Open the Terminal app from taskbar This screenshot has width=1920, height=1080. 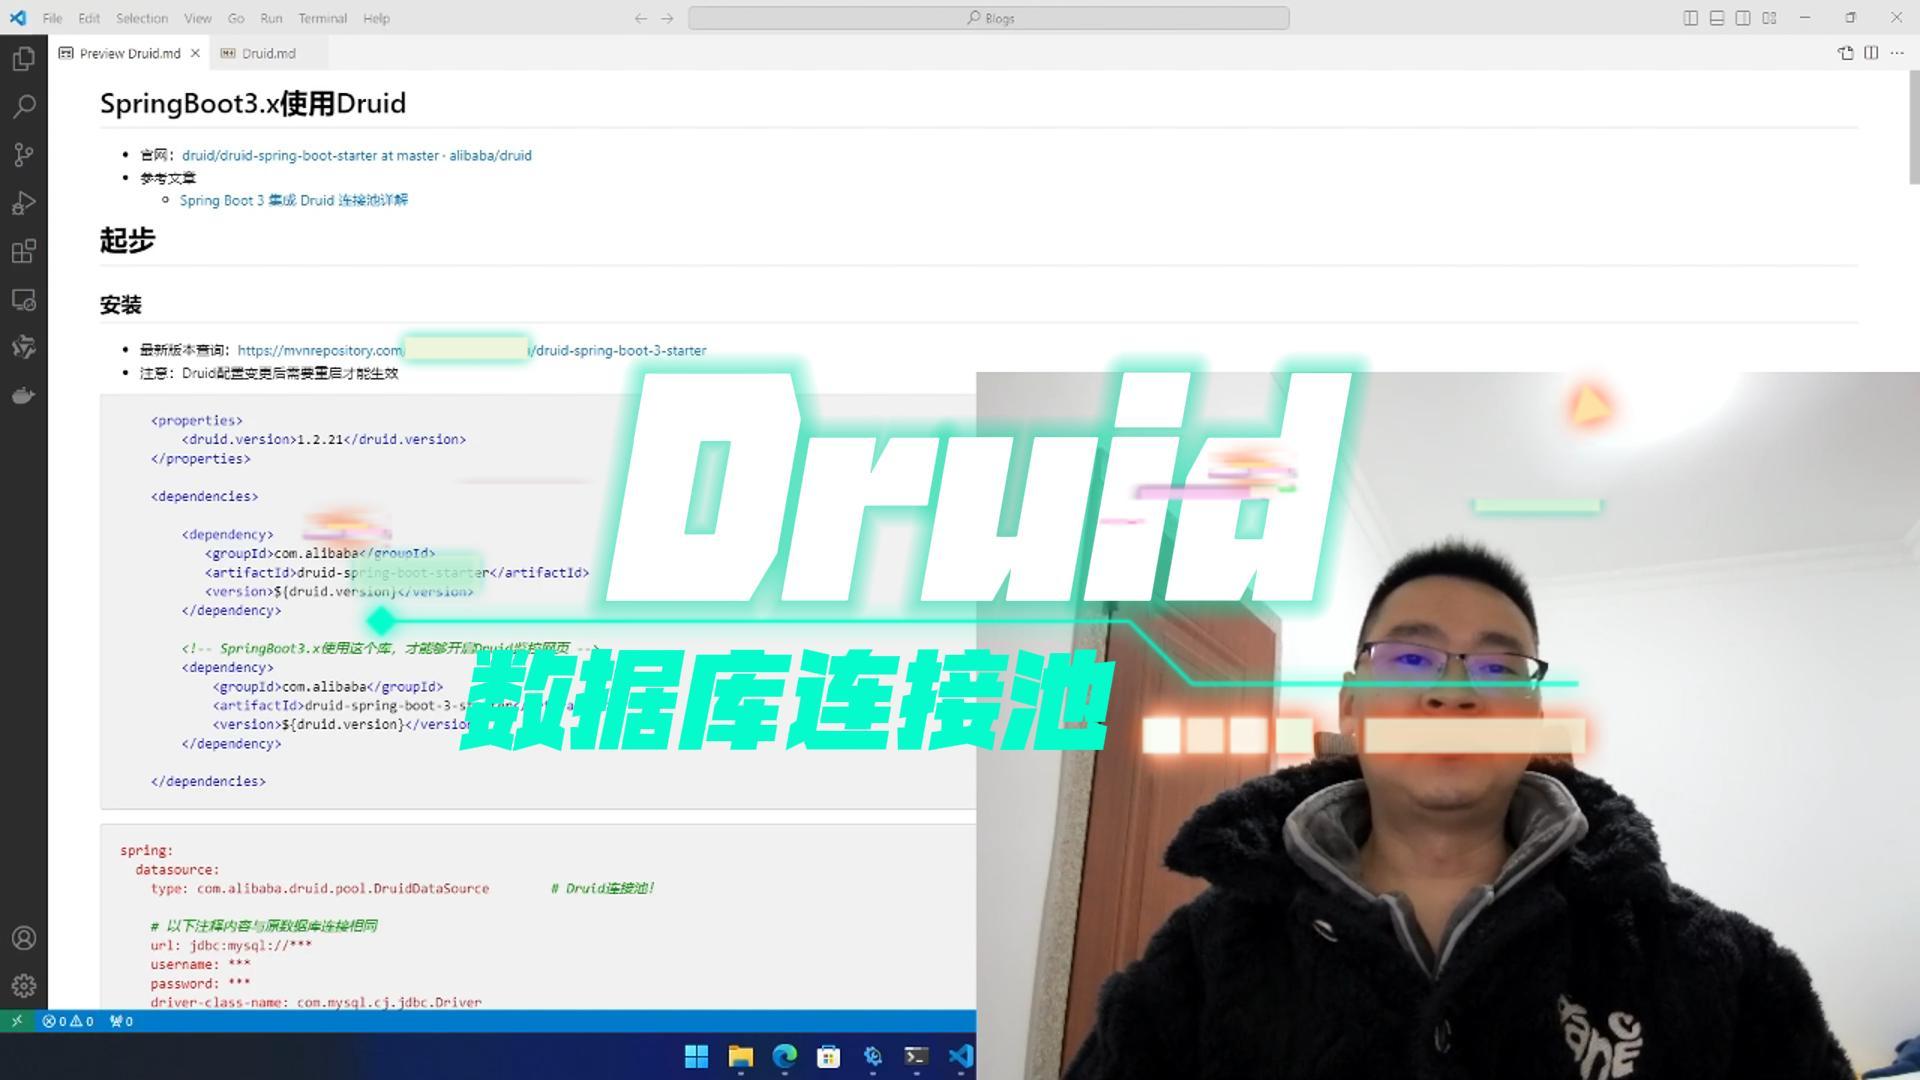click(x=916, y=1056)
